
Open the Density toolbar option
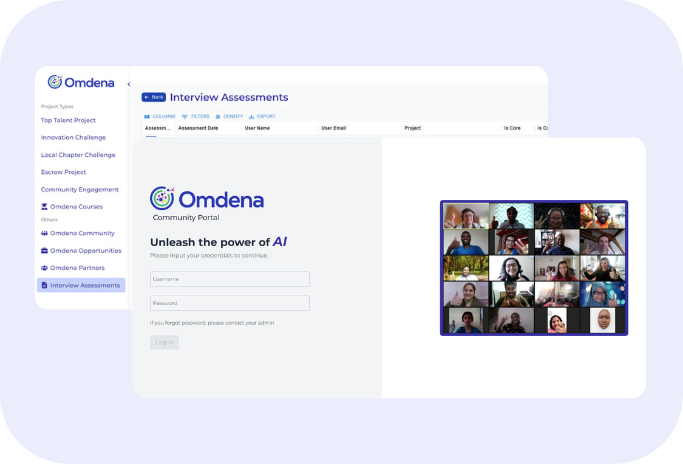click(230, 116)
